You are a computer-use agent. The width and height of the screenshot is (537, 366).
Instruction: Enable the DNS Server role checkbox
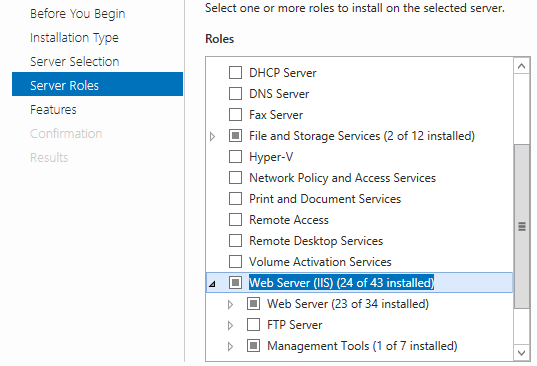pyautogui.click(x=235, y=93)
